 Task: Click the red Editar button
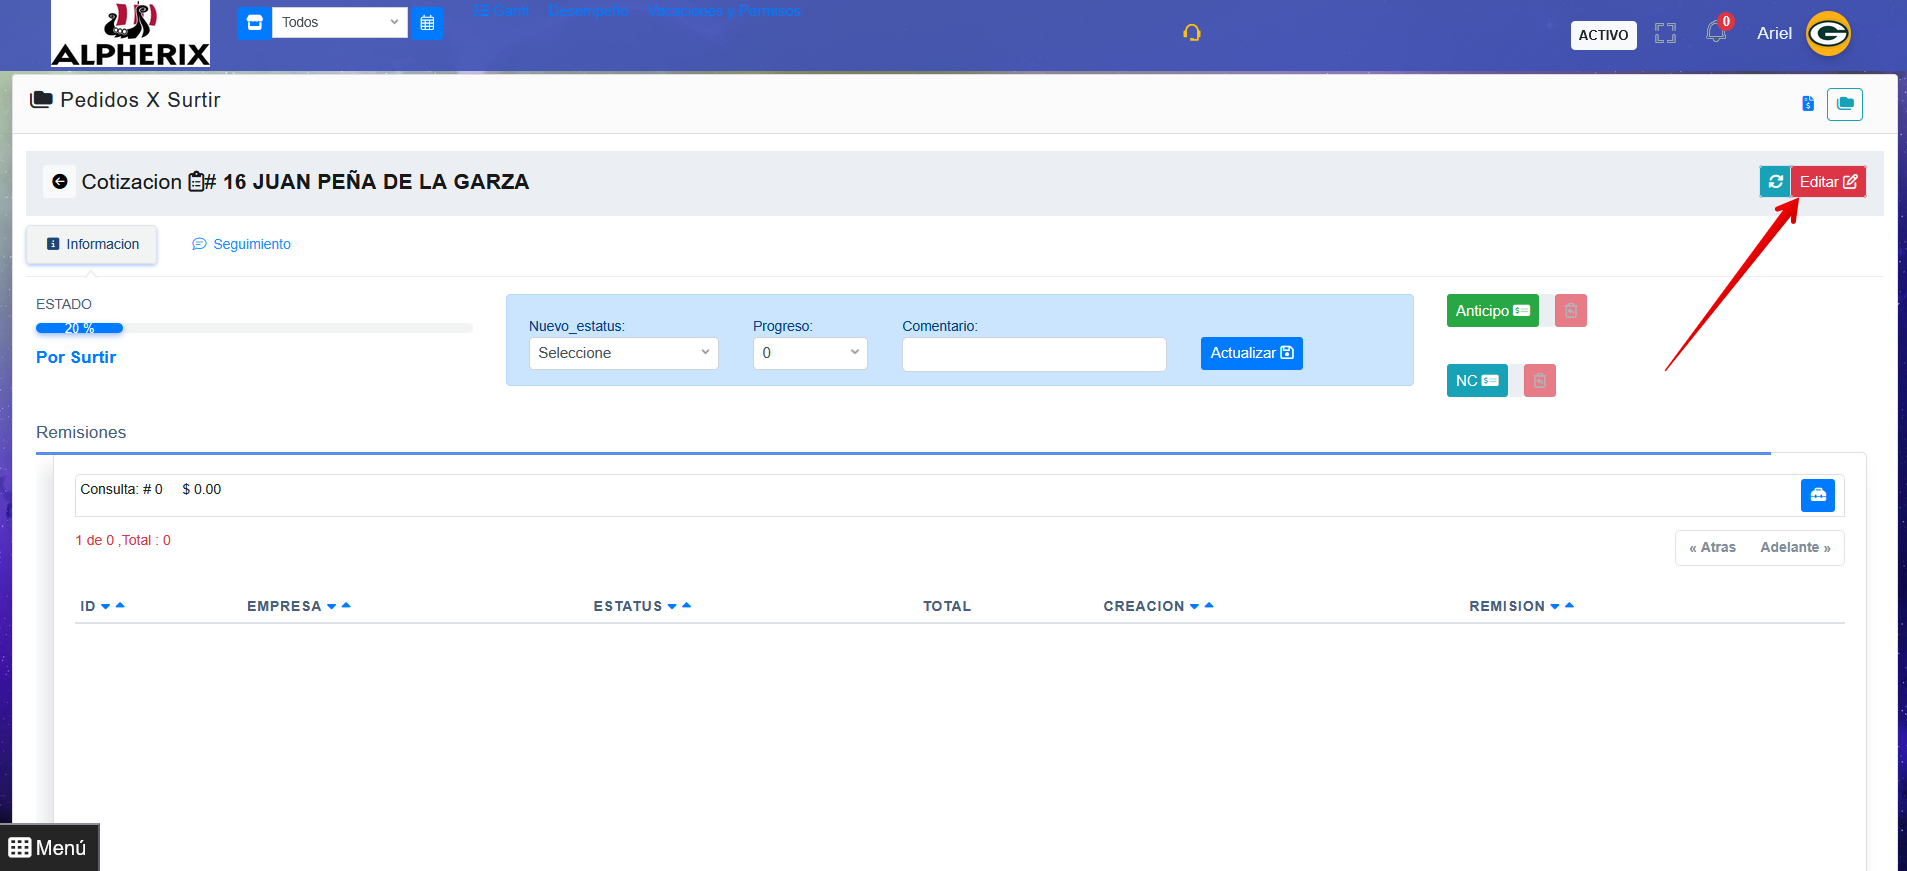coord(1828,181)
